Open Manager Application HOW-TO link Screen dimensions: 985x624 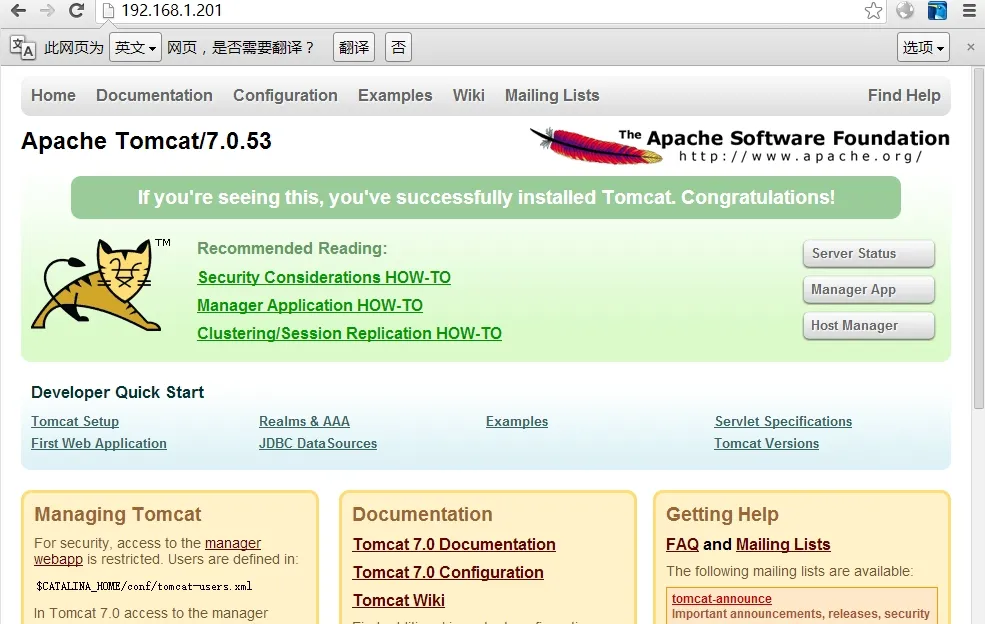(x=310, y=305)
